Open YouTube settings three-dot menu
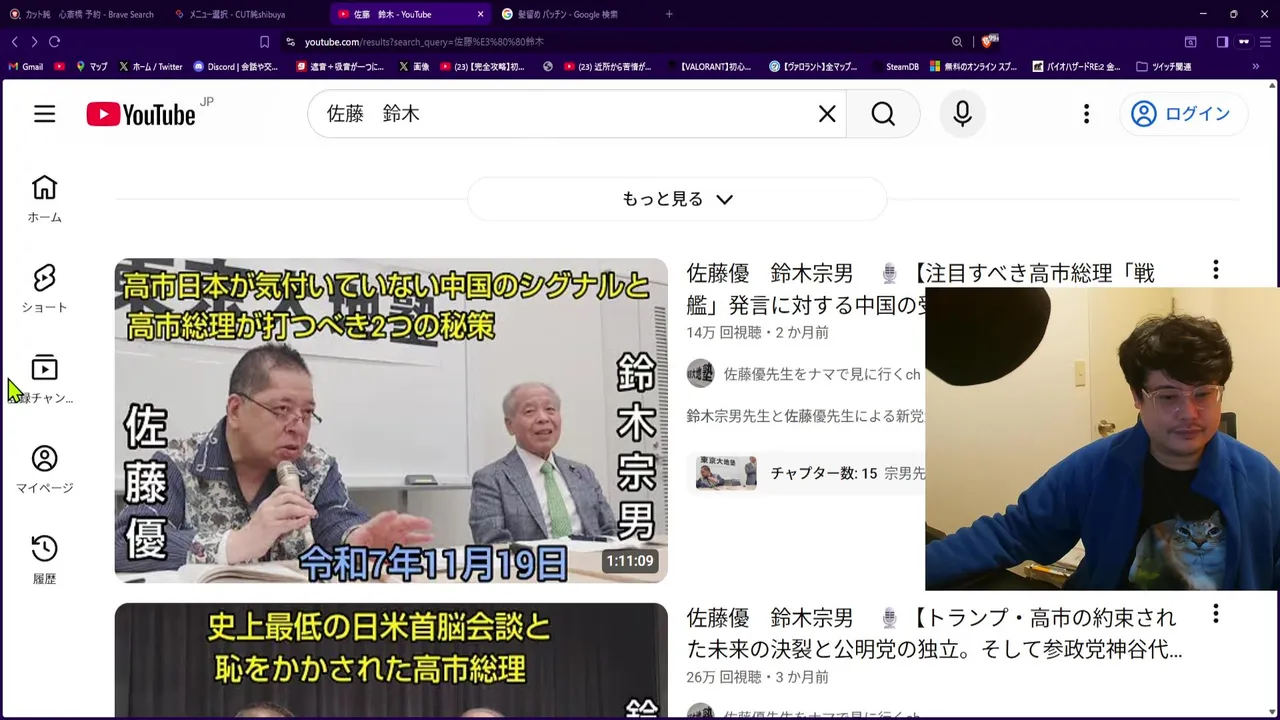Image resolution: width=1280 pixels, height=720 pixels. pyautogui.click(x=1086, y=114)
